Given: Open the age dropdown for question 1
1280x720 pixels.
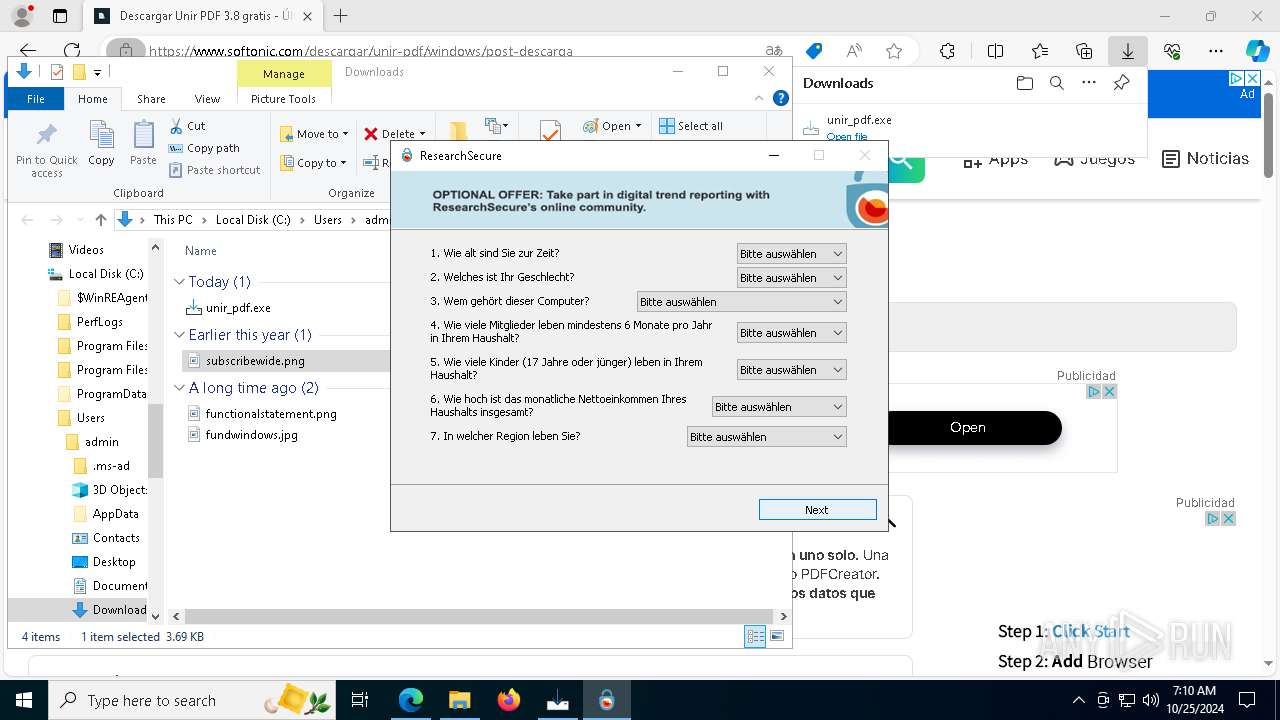Looking at the screenshot, I should coord(791,254).
